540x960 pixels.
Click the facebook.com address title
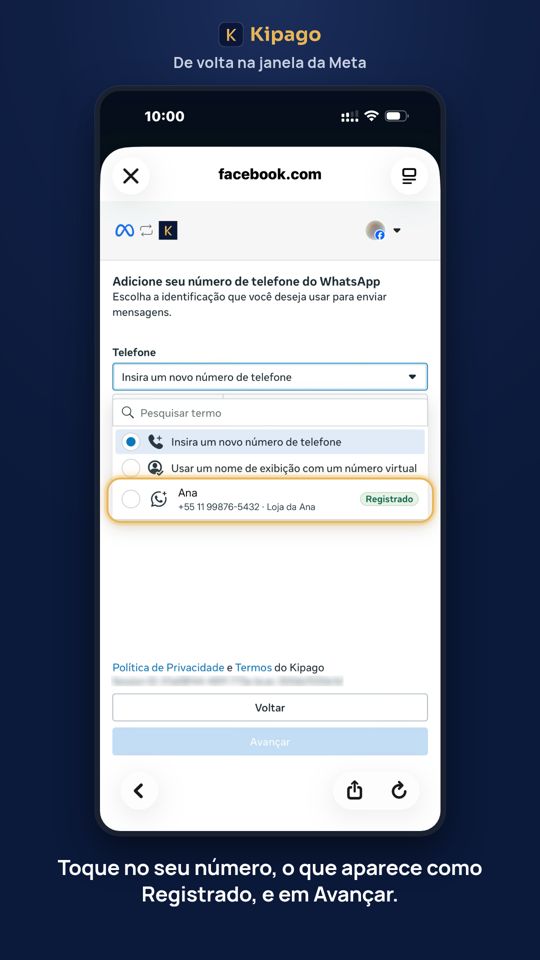(270, 174)
